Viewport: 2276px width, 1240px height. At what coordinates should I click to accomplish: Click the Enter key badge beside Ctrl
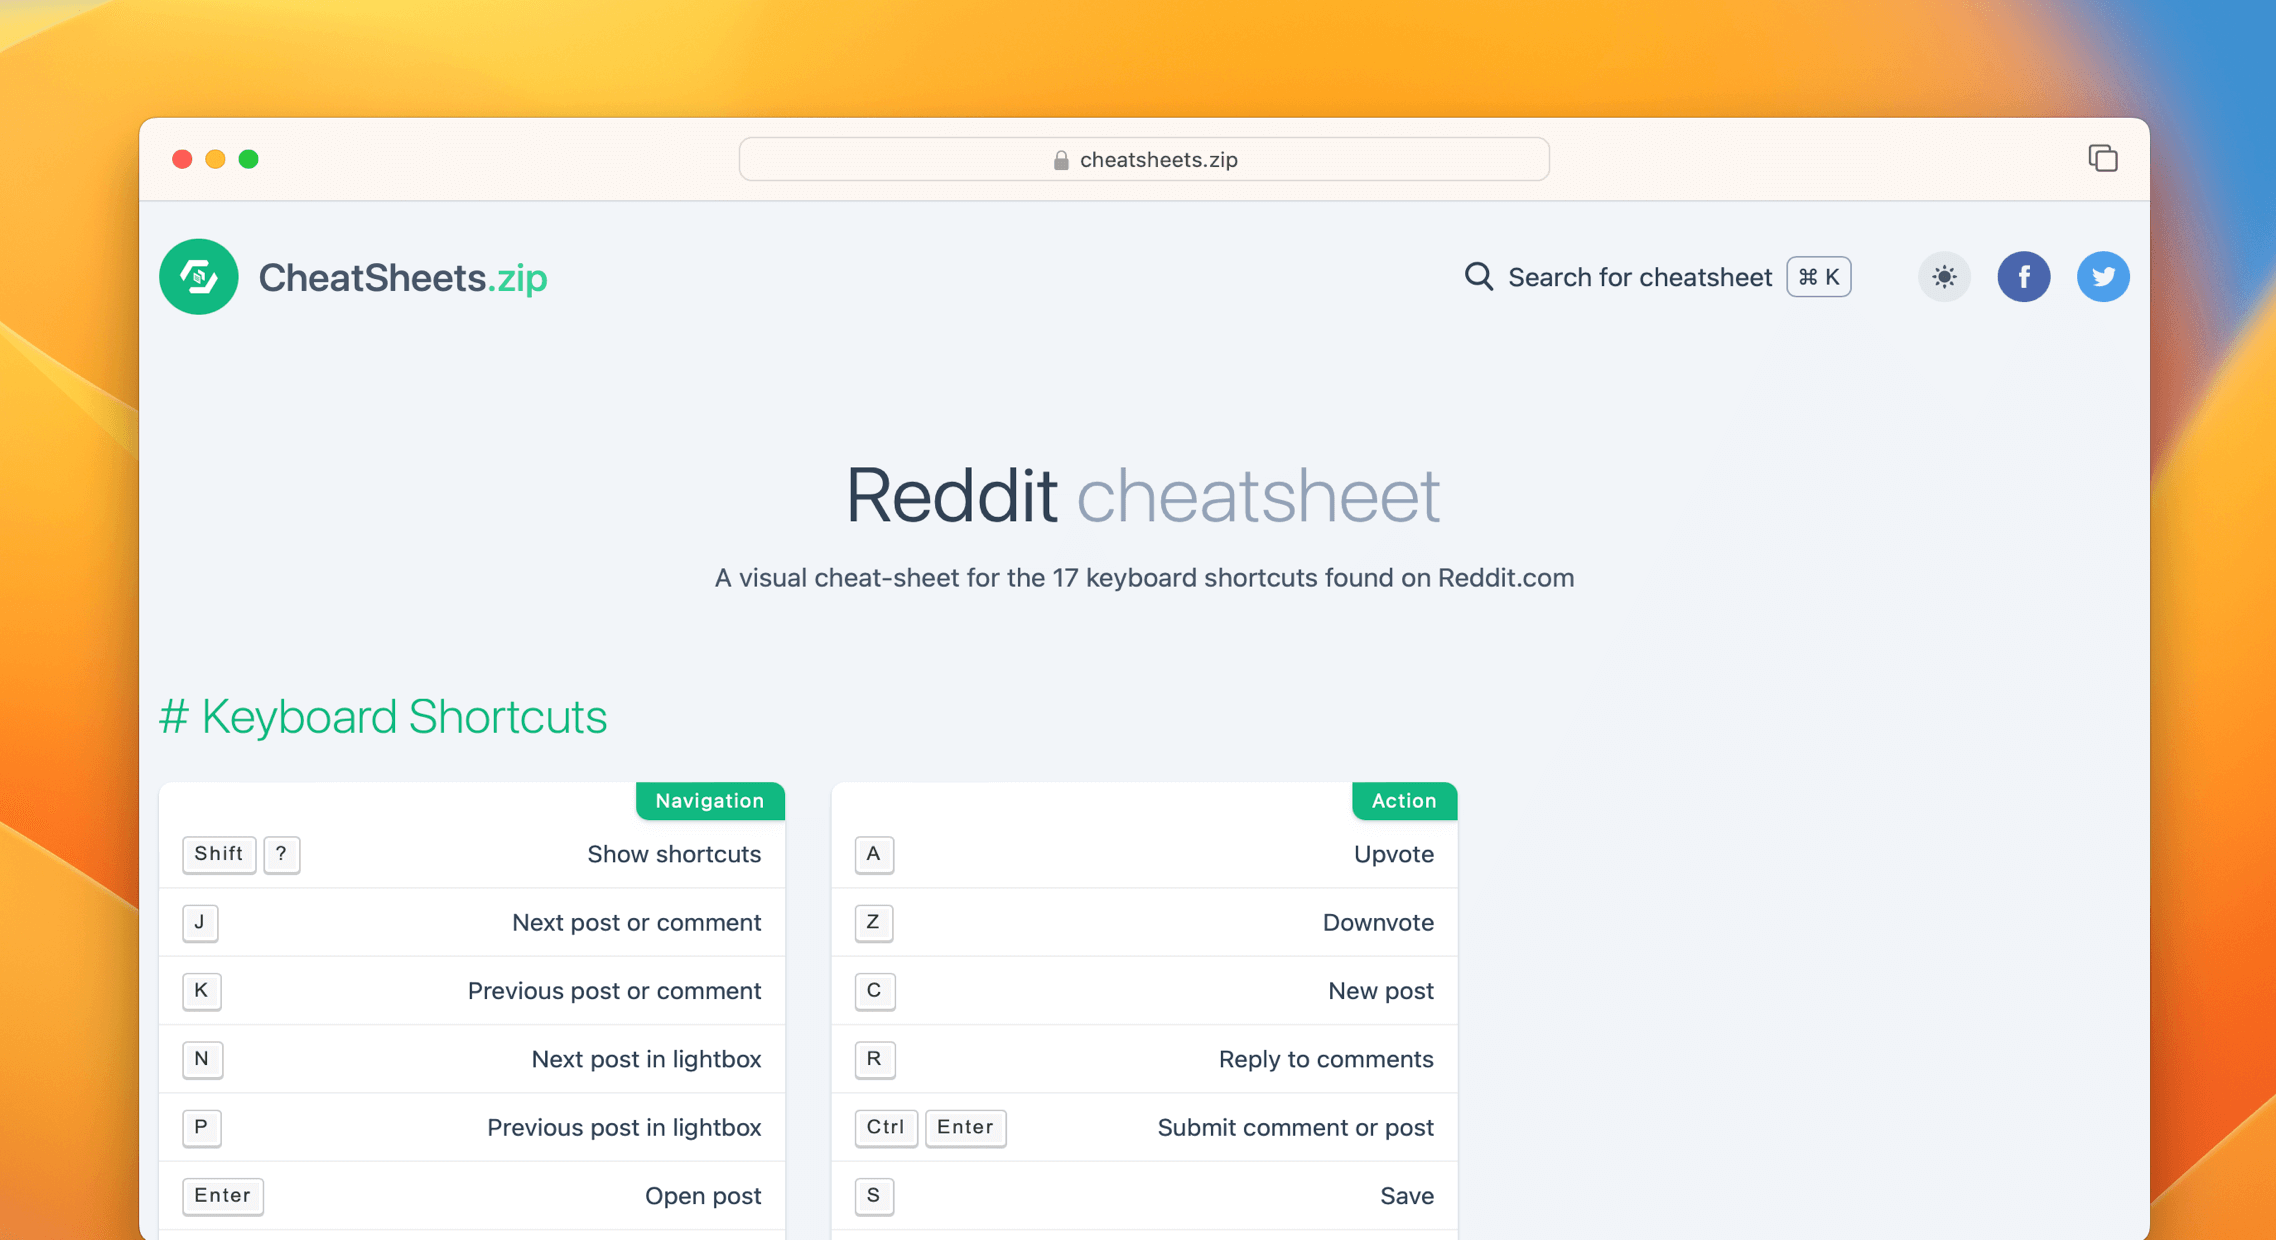click(x=966, y=1127)
